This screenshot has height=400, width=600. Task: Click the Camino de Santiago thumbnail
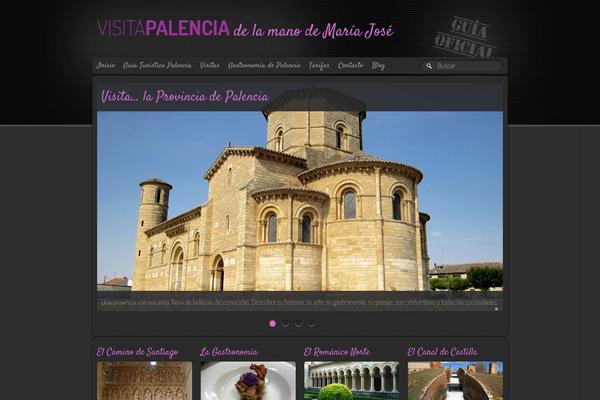click(x=145, y=381)
